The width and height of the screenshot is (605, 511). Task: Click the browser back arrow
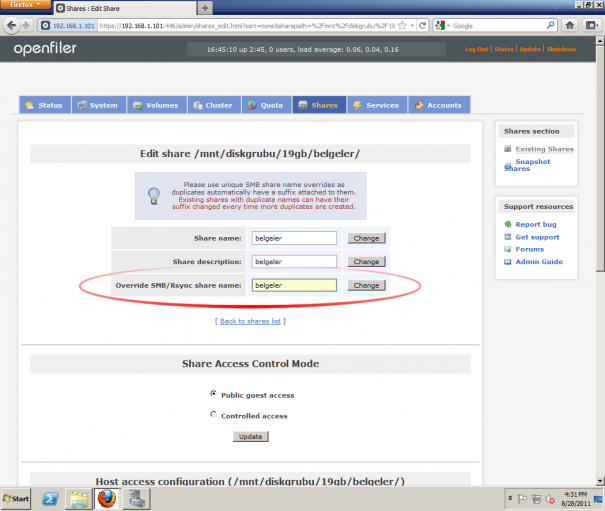click(11, 25)
